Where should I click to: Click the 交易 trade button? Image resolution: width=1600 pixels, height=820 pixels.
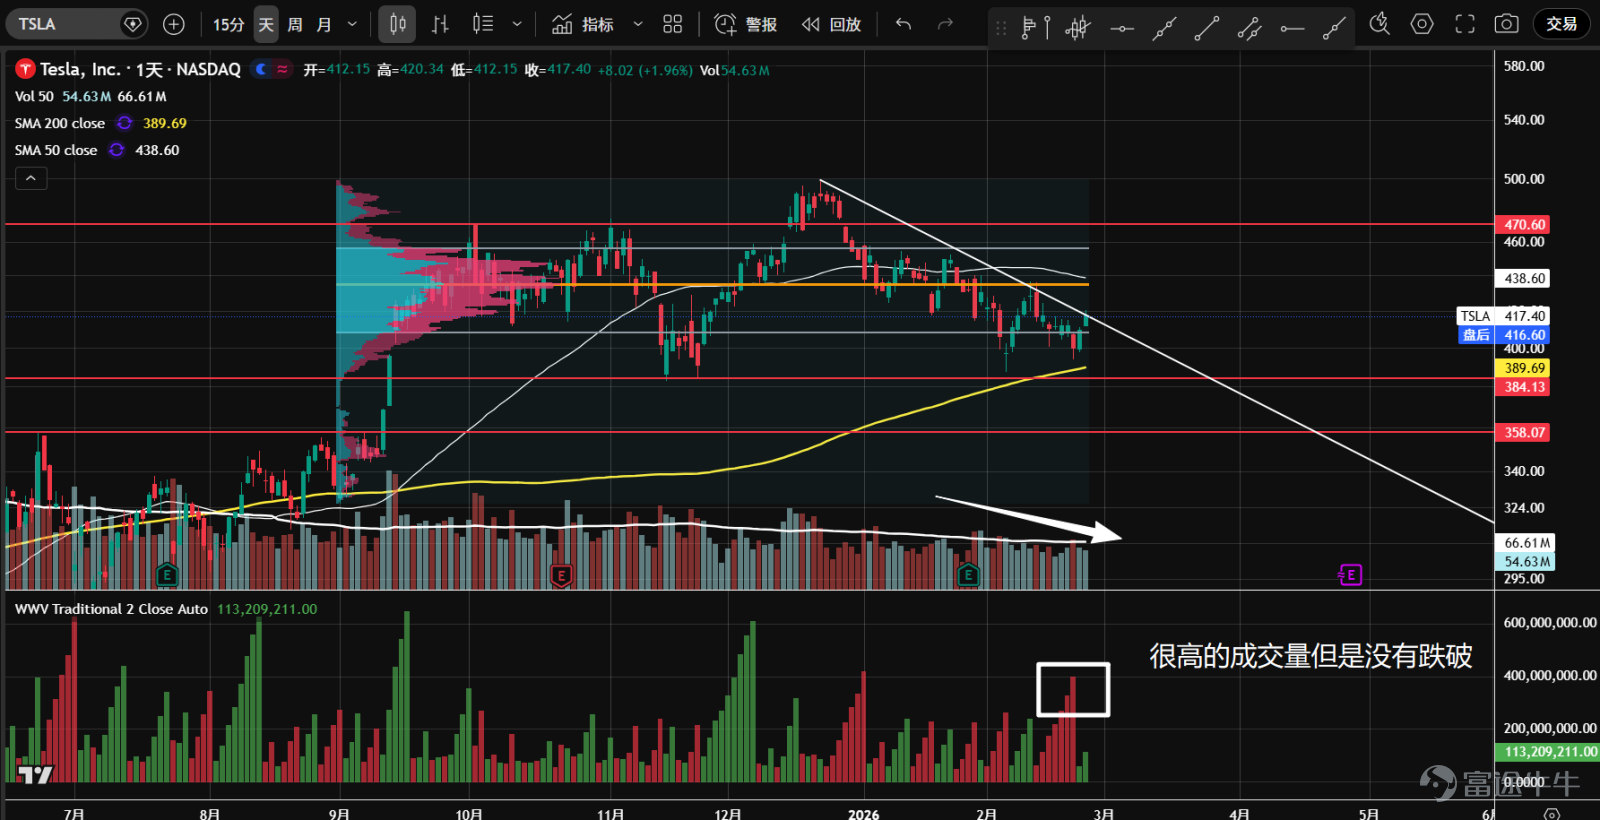pyautogui.click(x=1561, y=24)
